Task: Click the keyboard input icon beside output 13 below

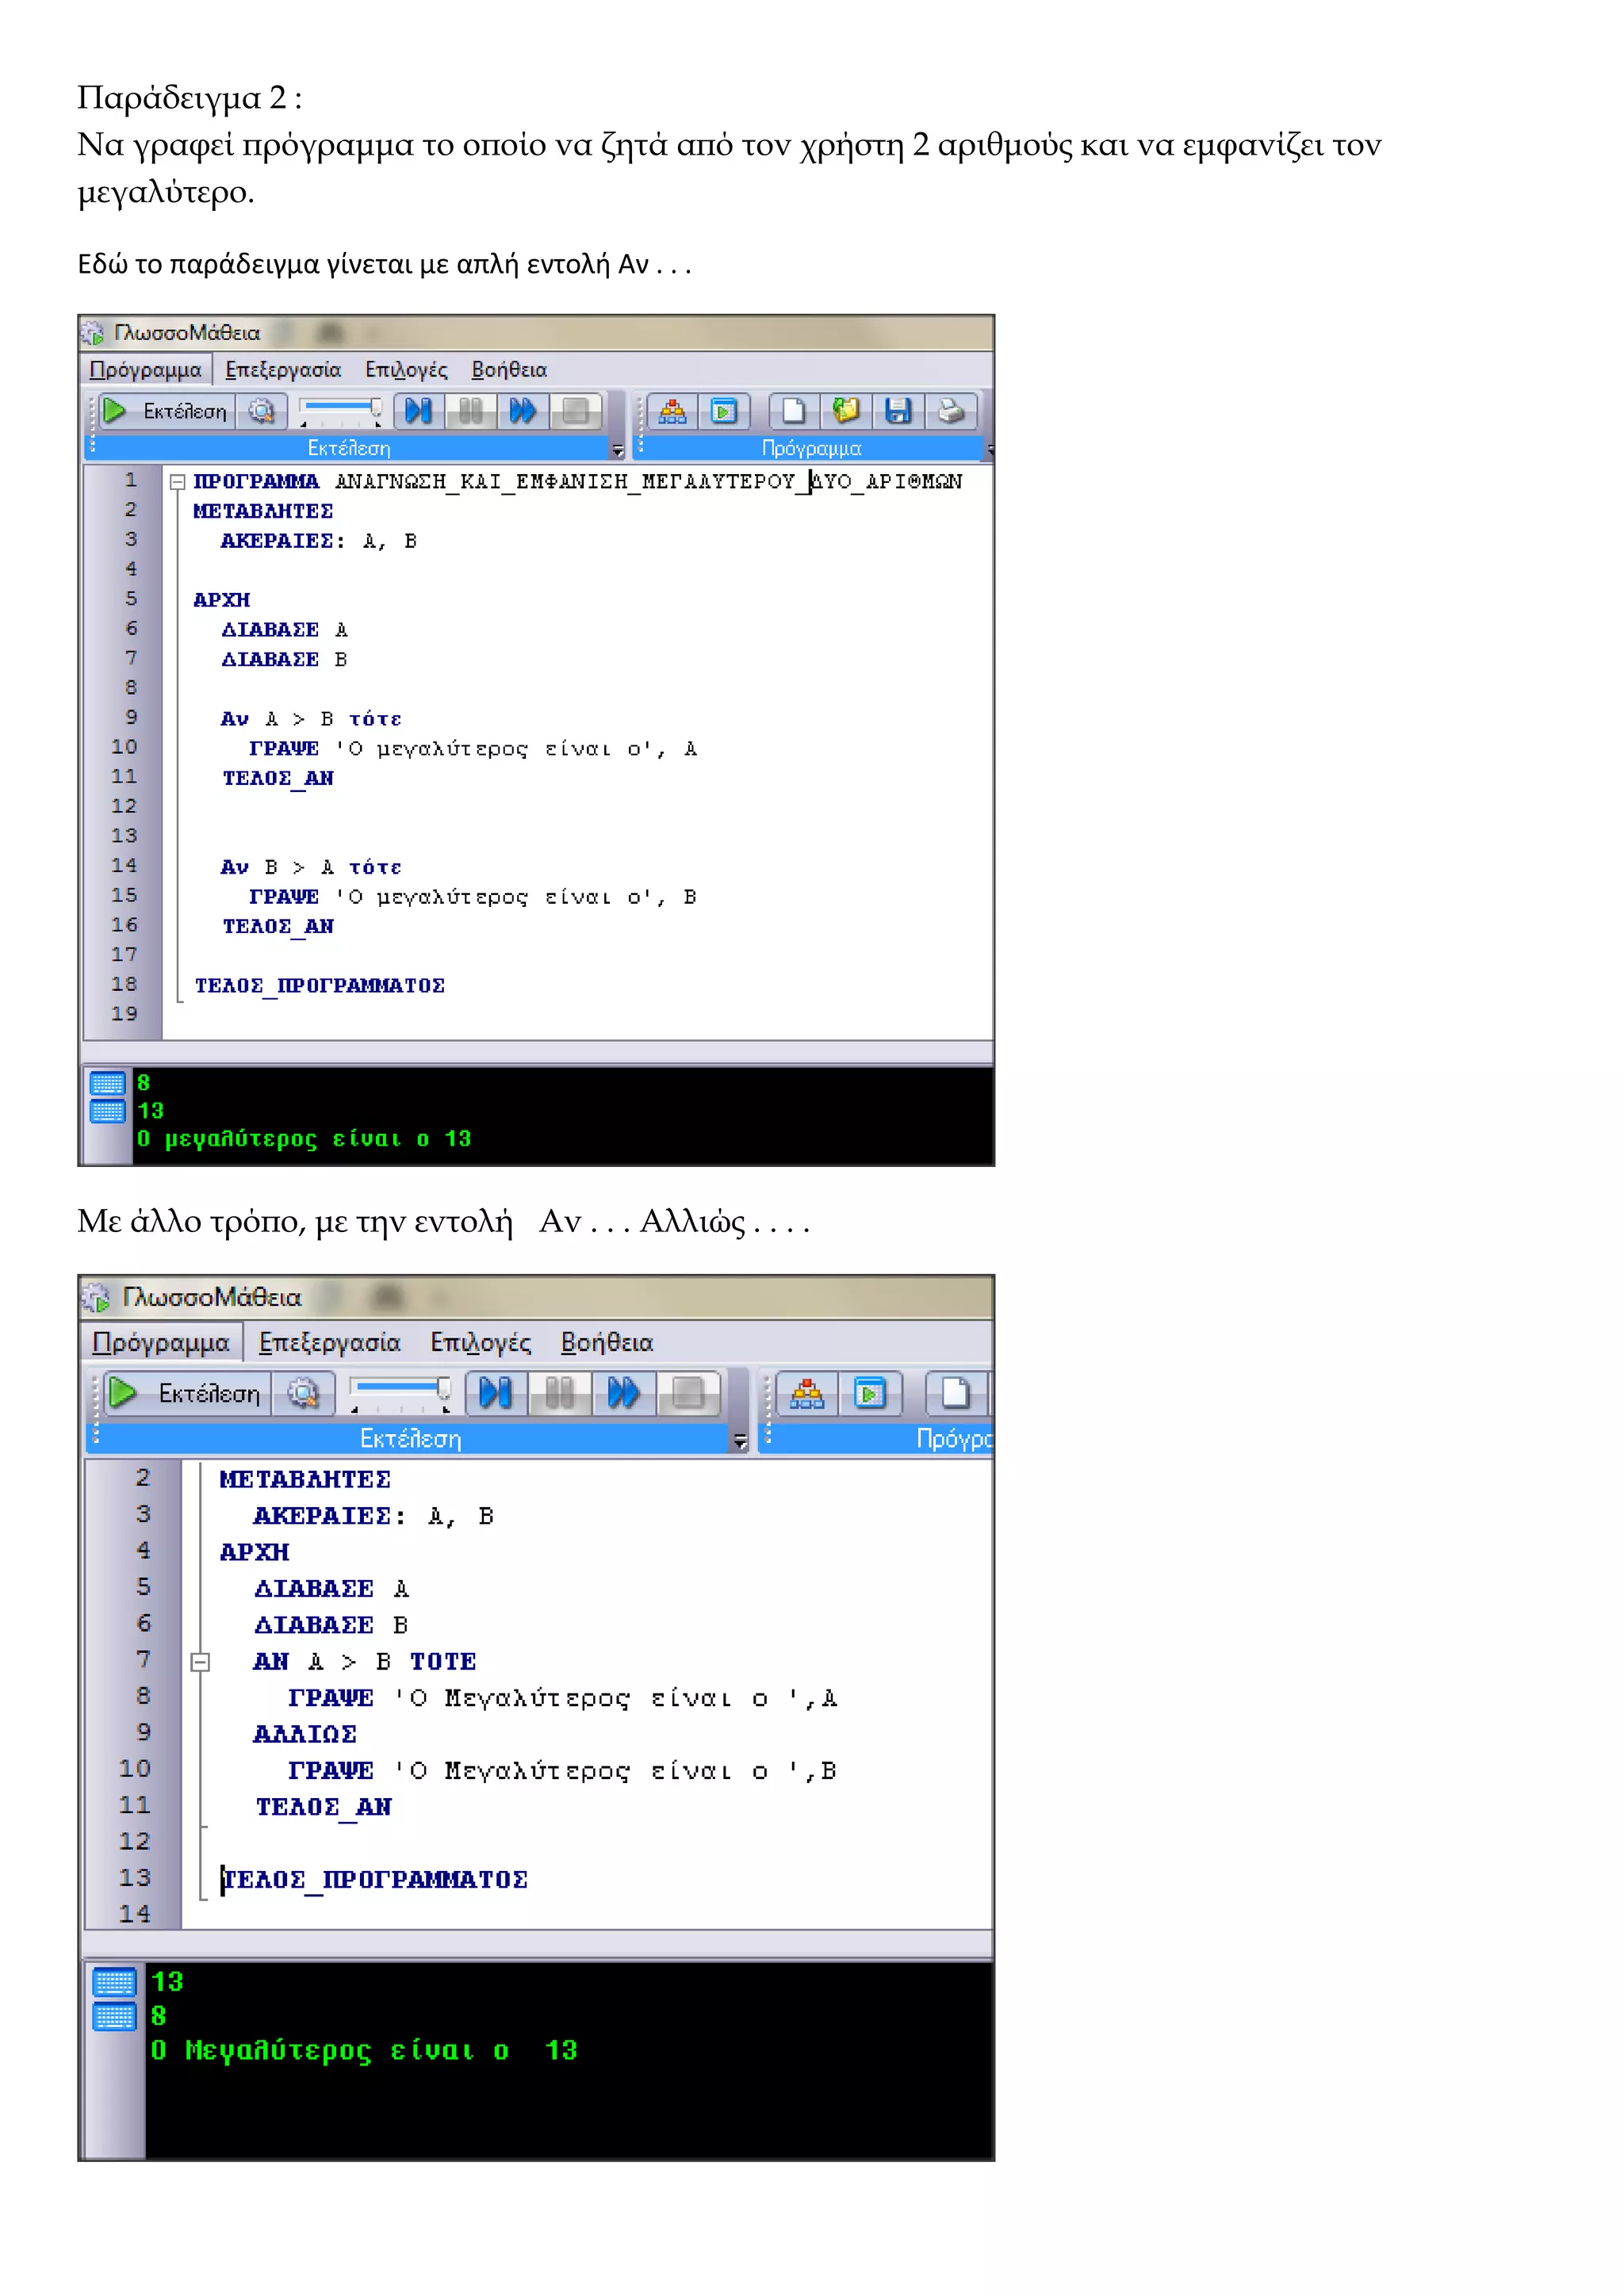Action: [114, 1982]
